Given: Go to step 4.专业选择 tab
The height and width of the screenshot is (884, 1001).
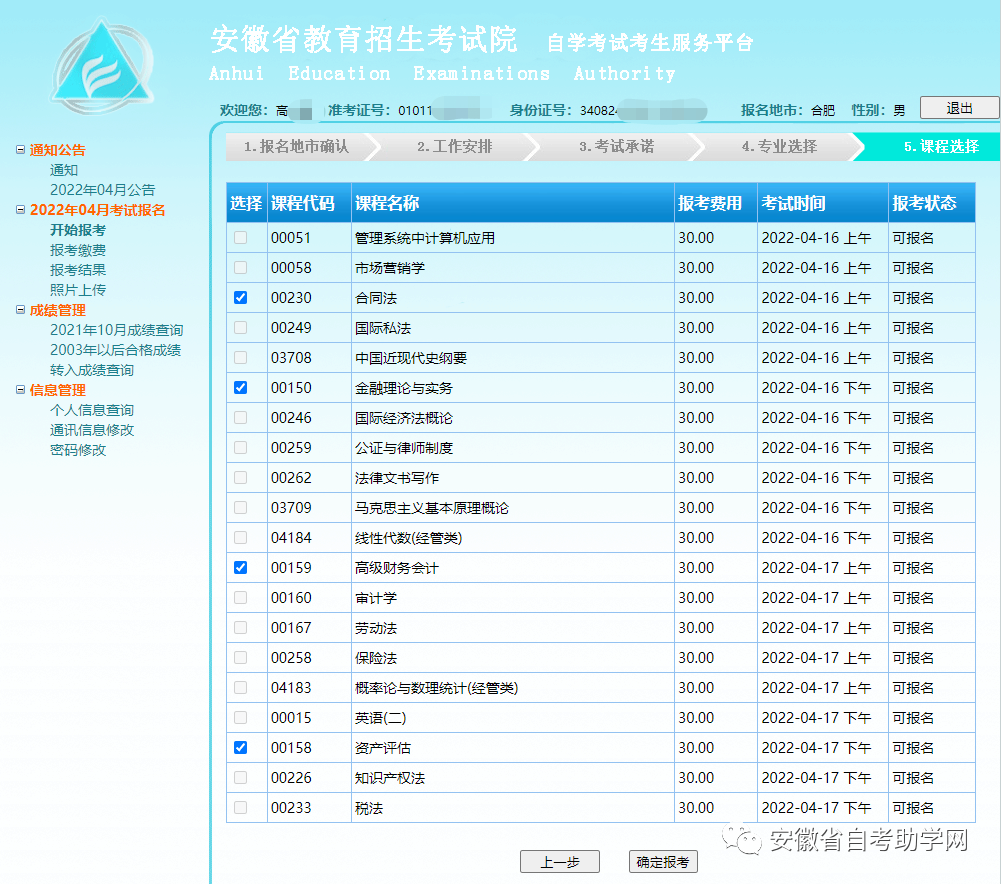Looking at the screenshot, I should pyautogui.click(x=779, y=147).
